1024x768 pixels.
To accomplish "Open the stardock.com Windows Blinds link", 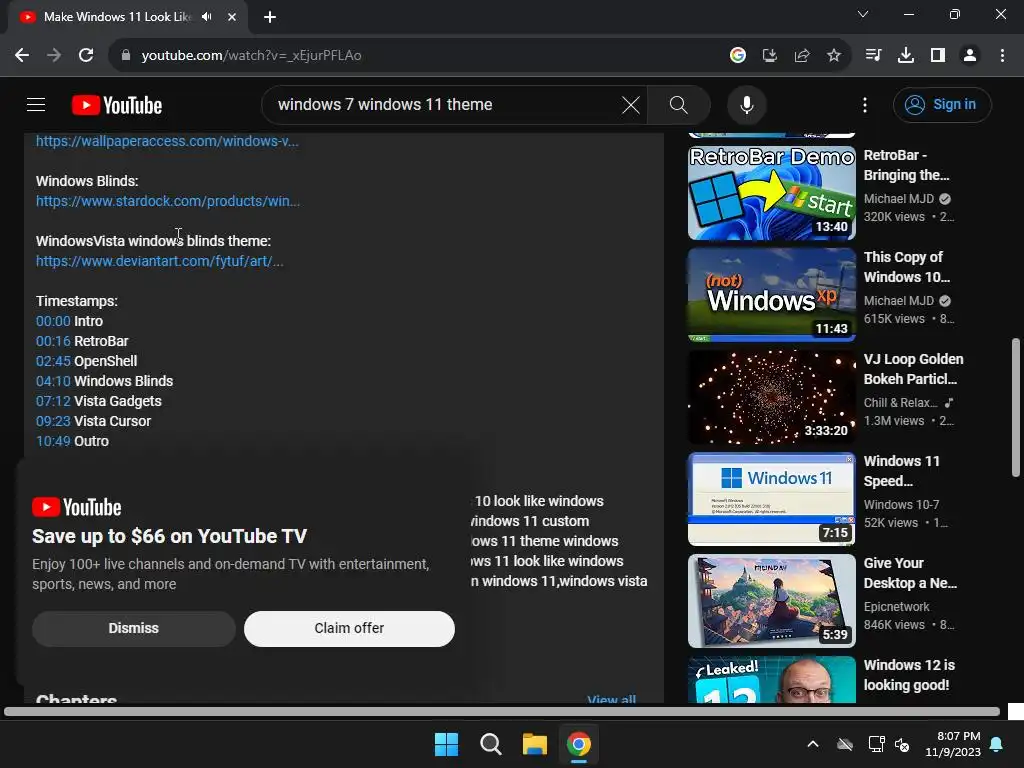I will [x=168, y=201].
